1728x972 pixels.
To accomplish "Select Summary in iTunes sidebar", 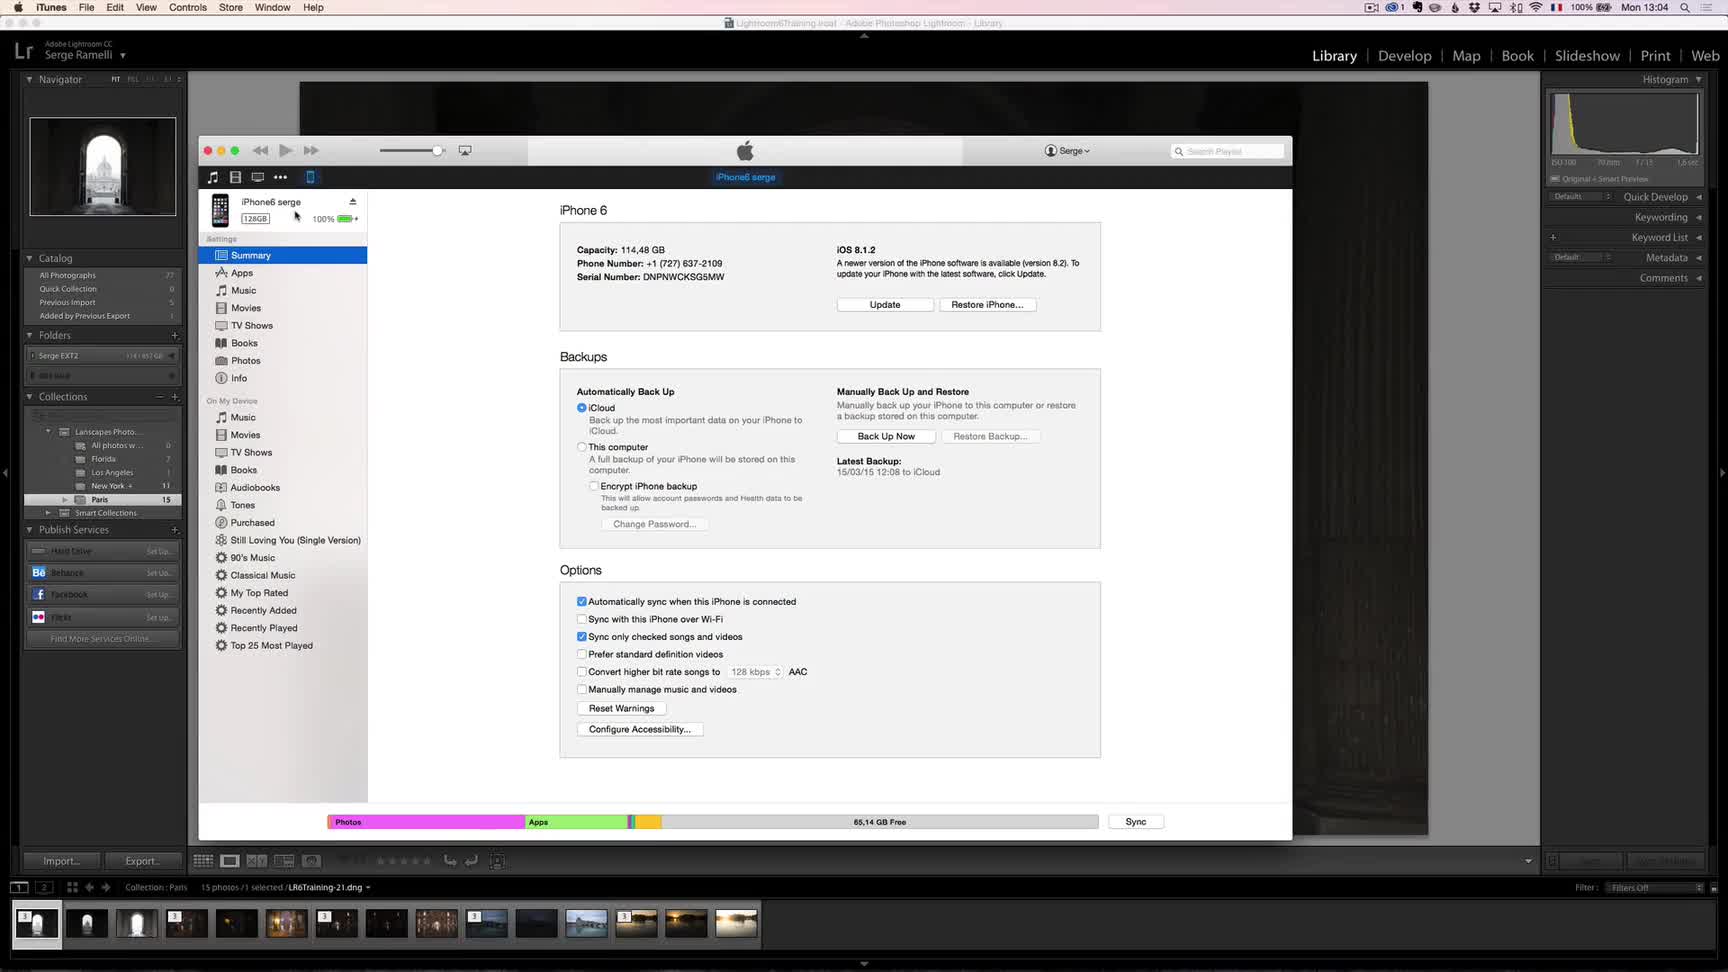I will (x=283, y=255).
